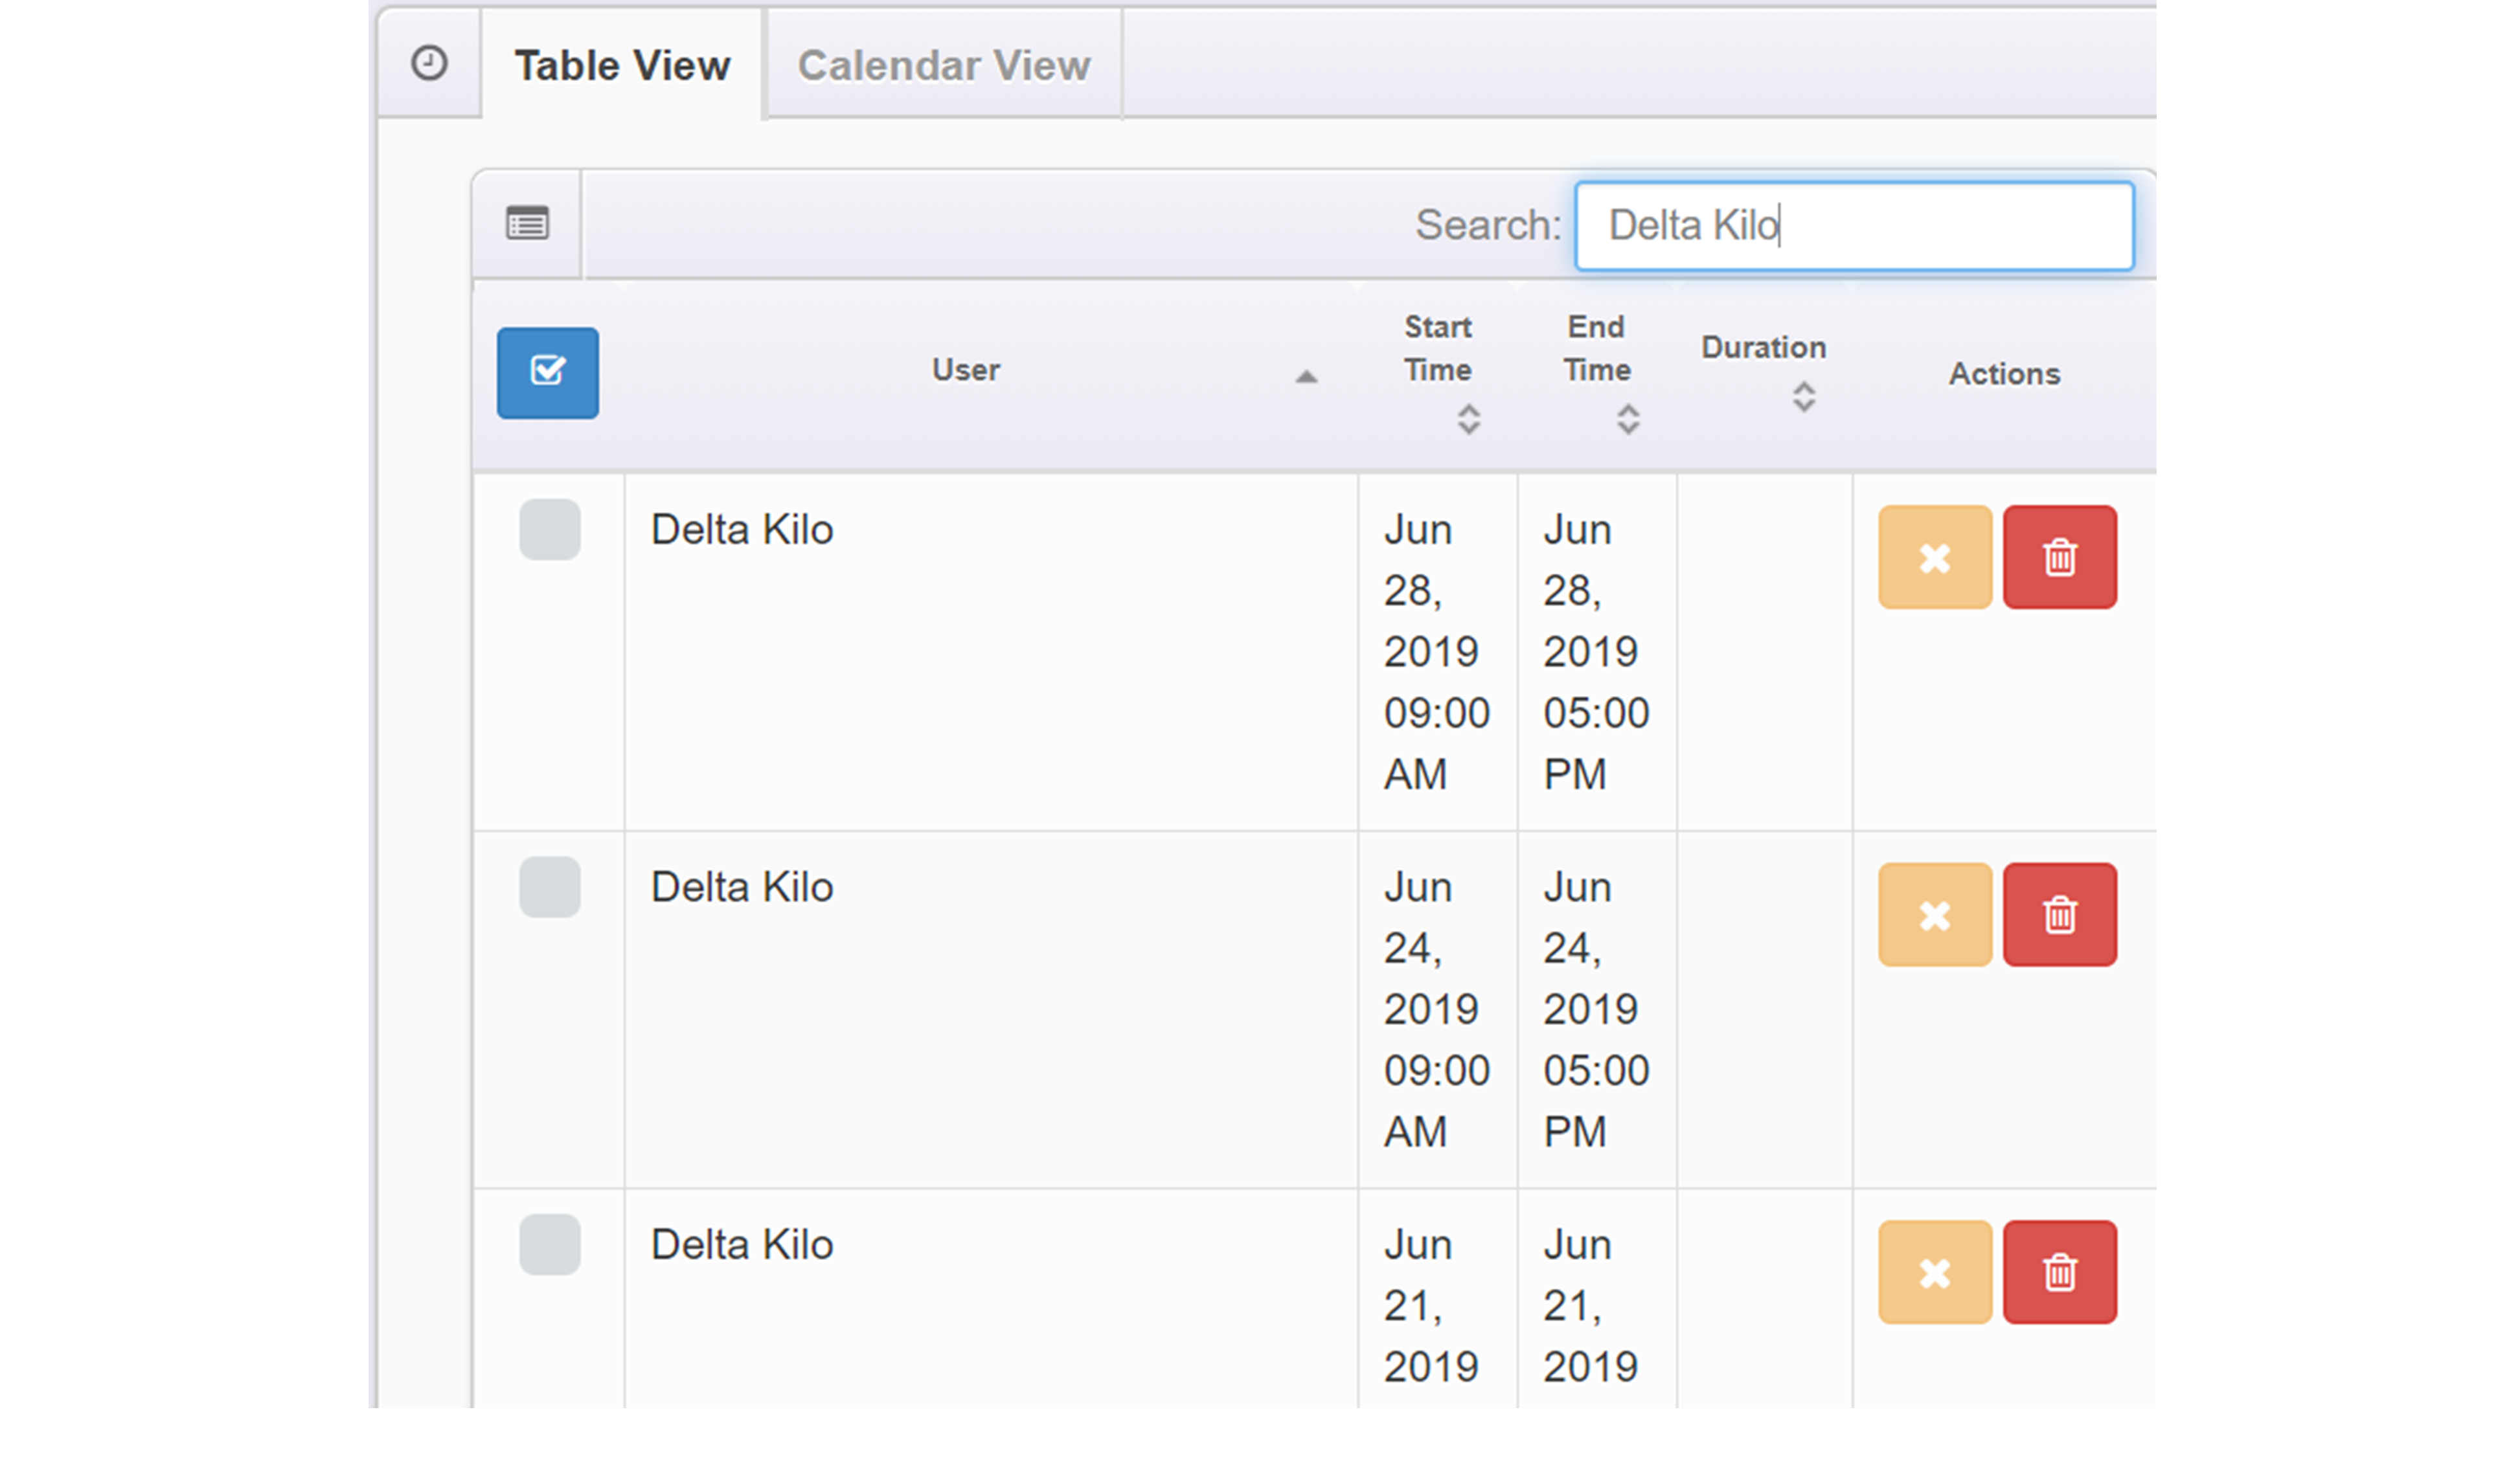
Task: Sort table by End Time column
Action: click(1627, 418)
